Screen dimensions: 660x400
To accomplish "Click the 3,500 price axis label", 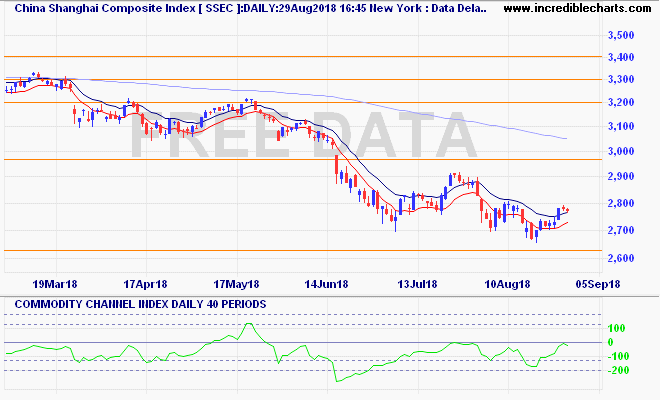I will tap(621, 35).
